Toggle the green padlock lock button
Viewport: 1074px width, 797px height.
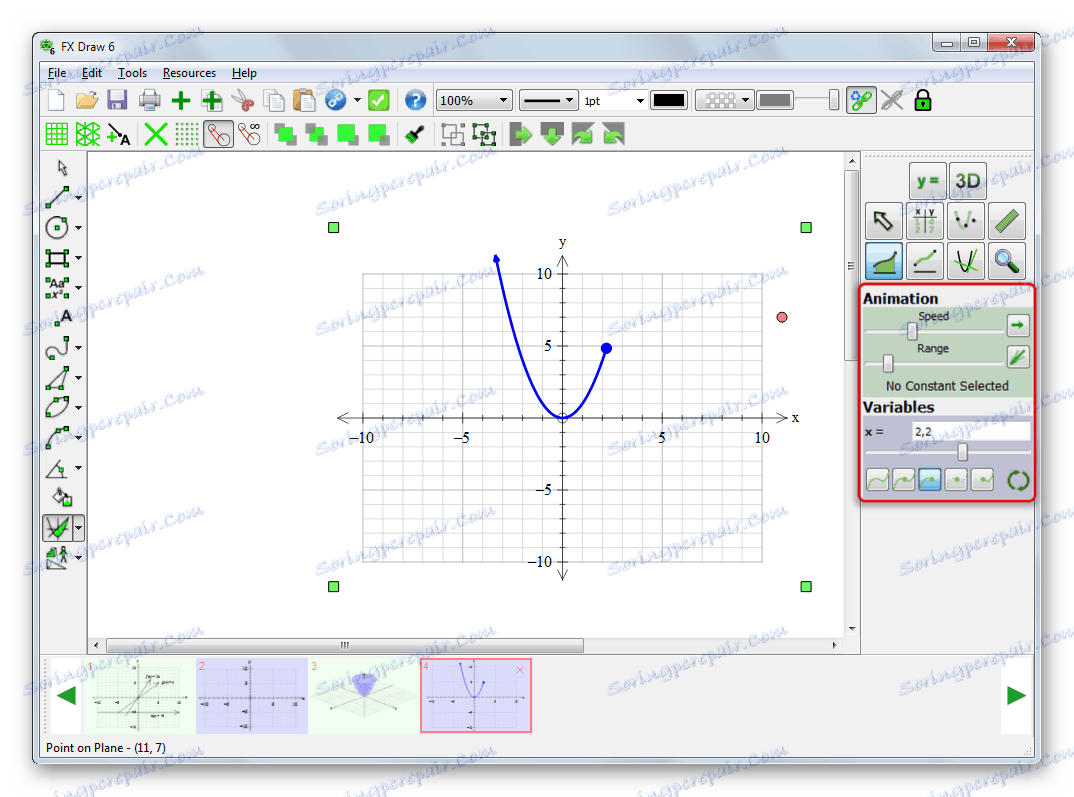click(x=922, y=100)
